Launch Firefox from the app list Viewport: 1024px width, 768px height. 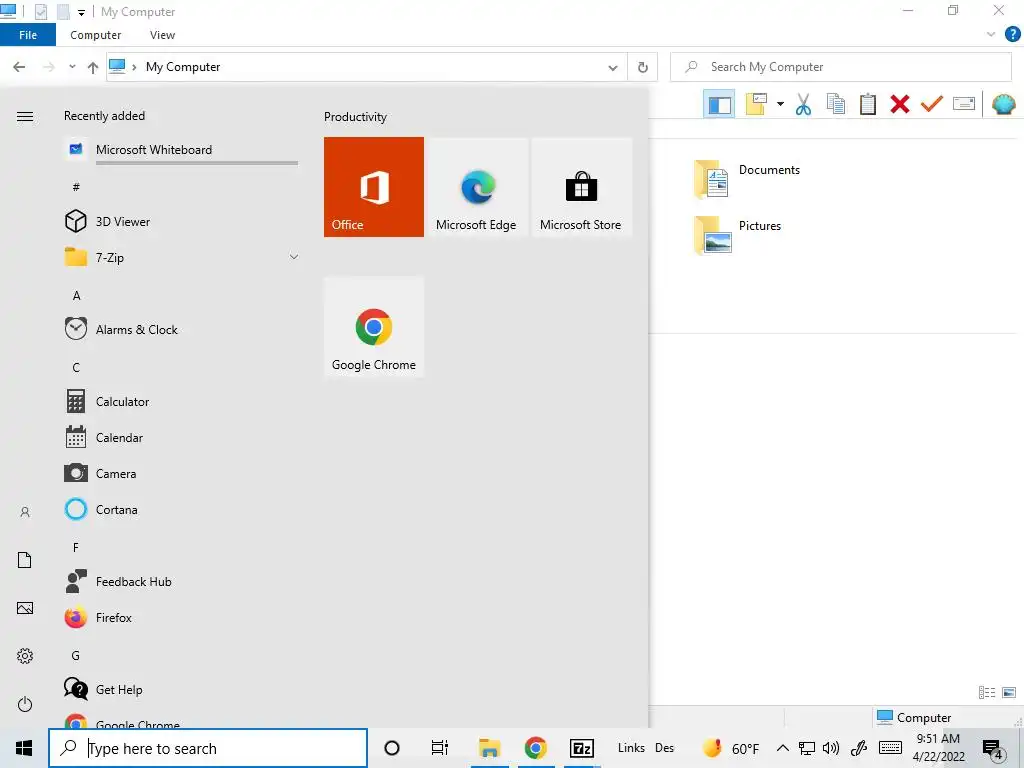pos(182,617)
